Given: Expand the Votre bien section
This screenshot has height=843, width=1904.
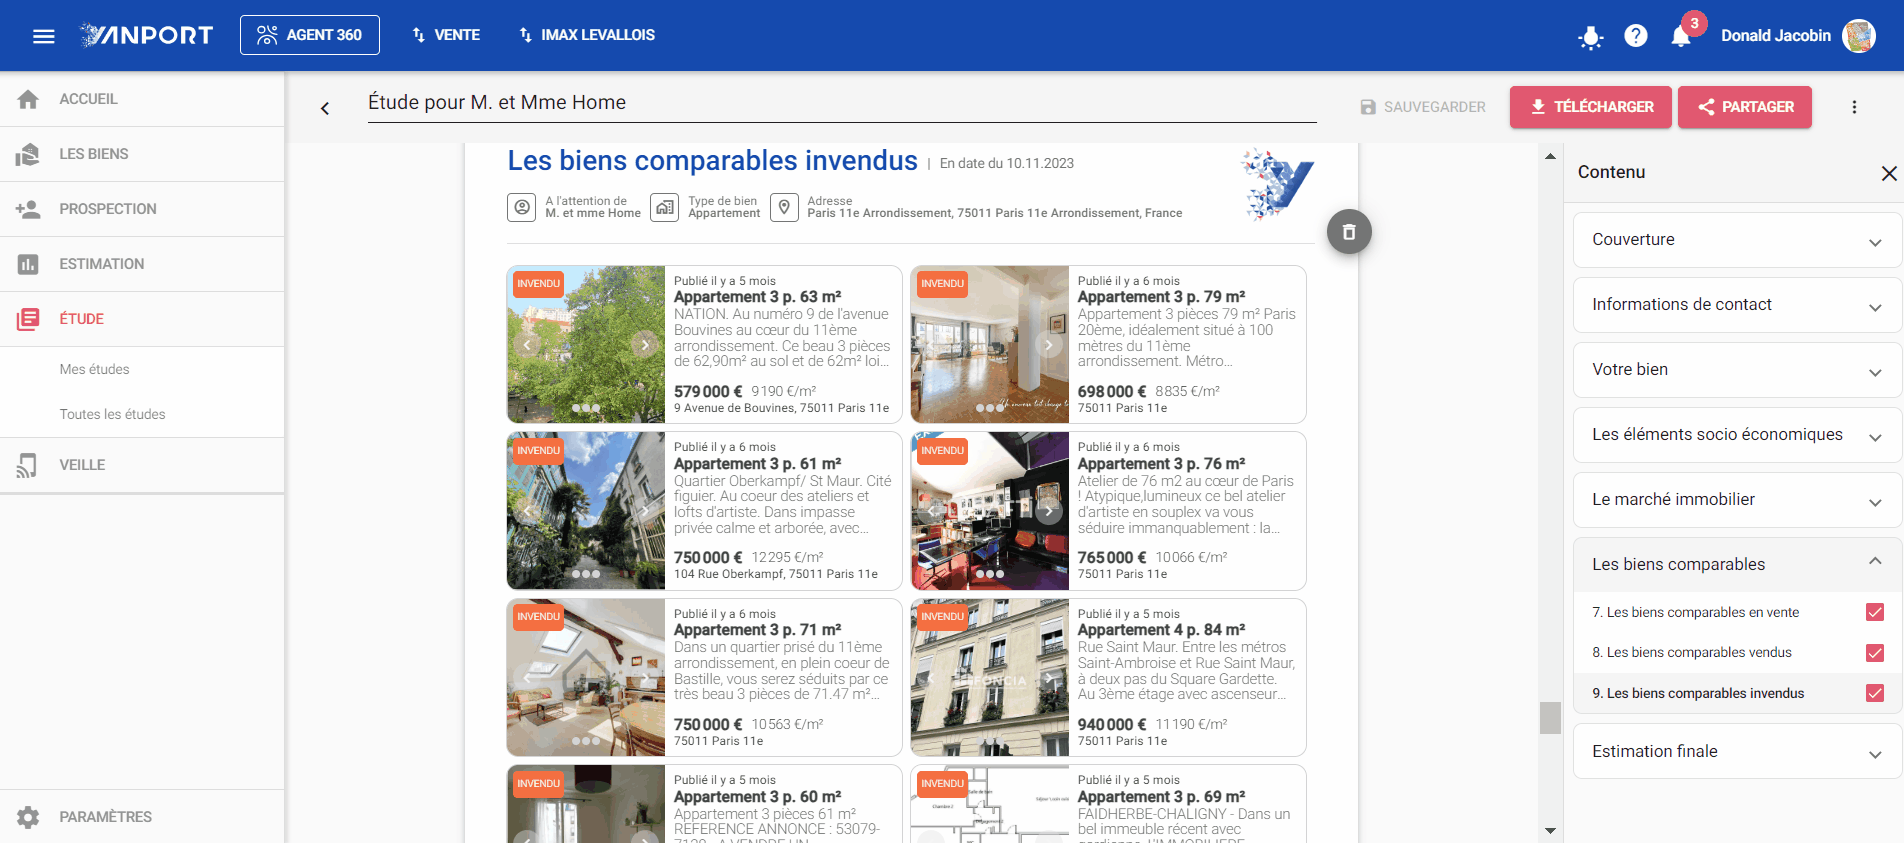Looking at the screenshot, I should pos(1737,370).
